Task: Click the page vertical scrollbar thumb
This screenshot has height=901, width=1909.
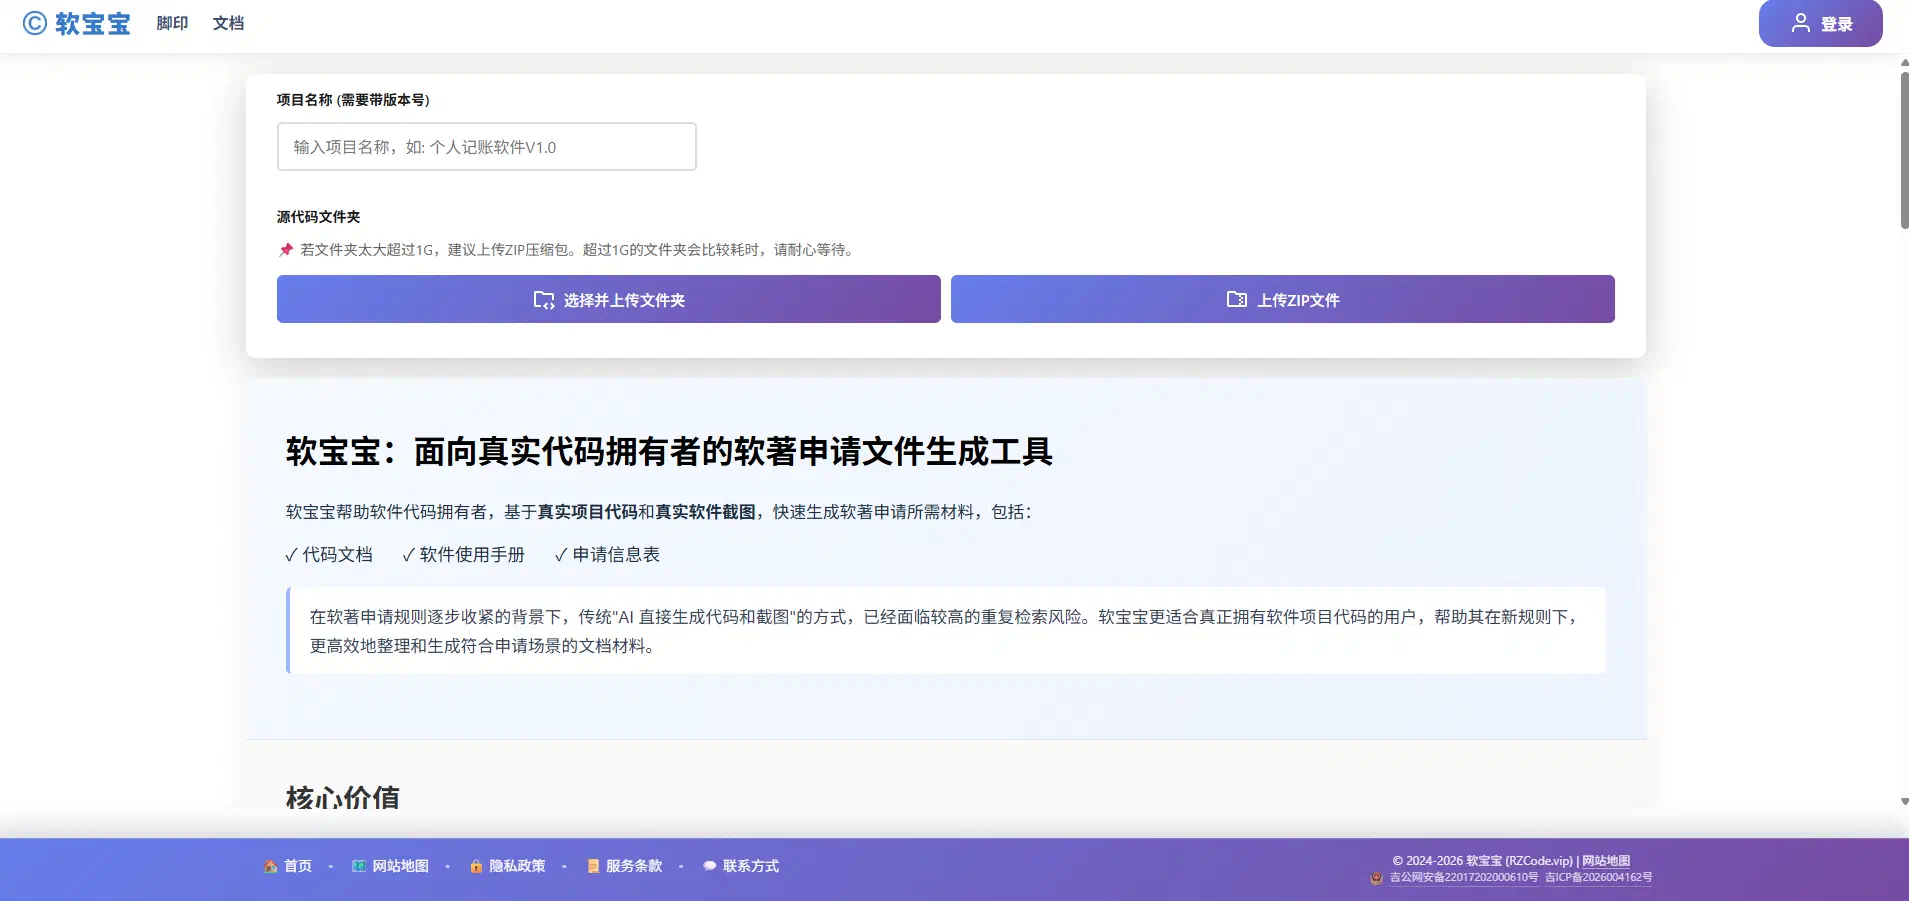Action: pos(1904,150)
